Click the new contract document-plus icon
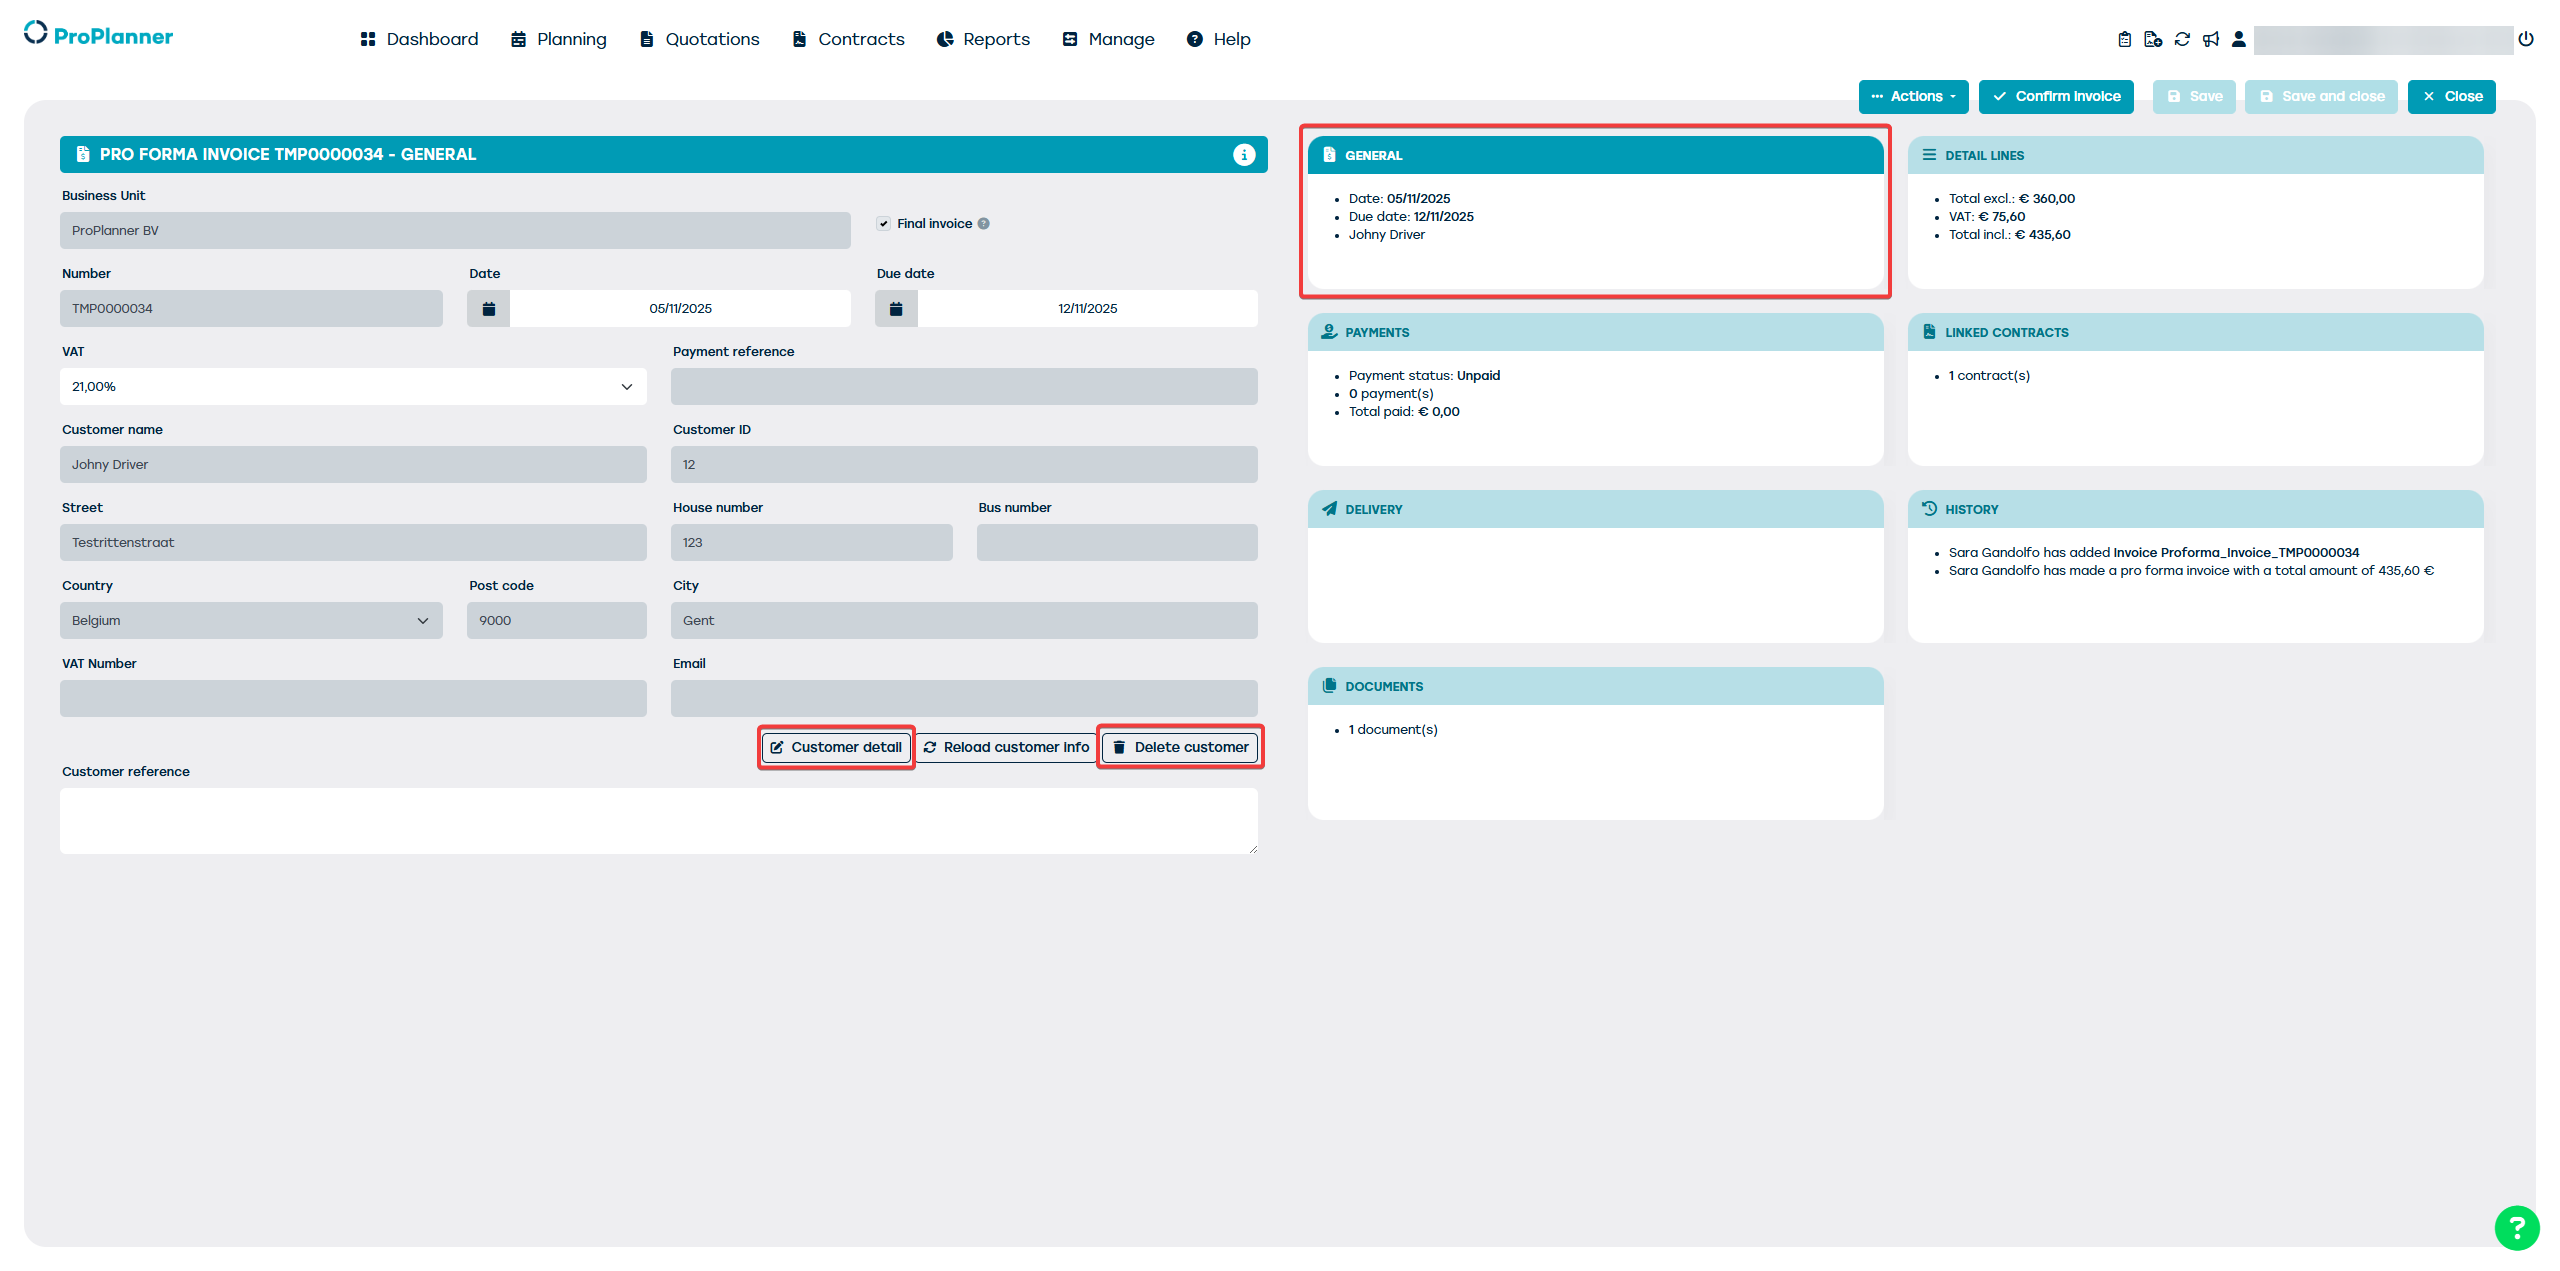 click(x=2153, y=39)
